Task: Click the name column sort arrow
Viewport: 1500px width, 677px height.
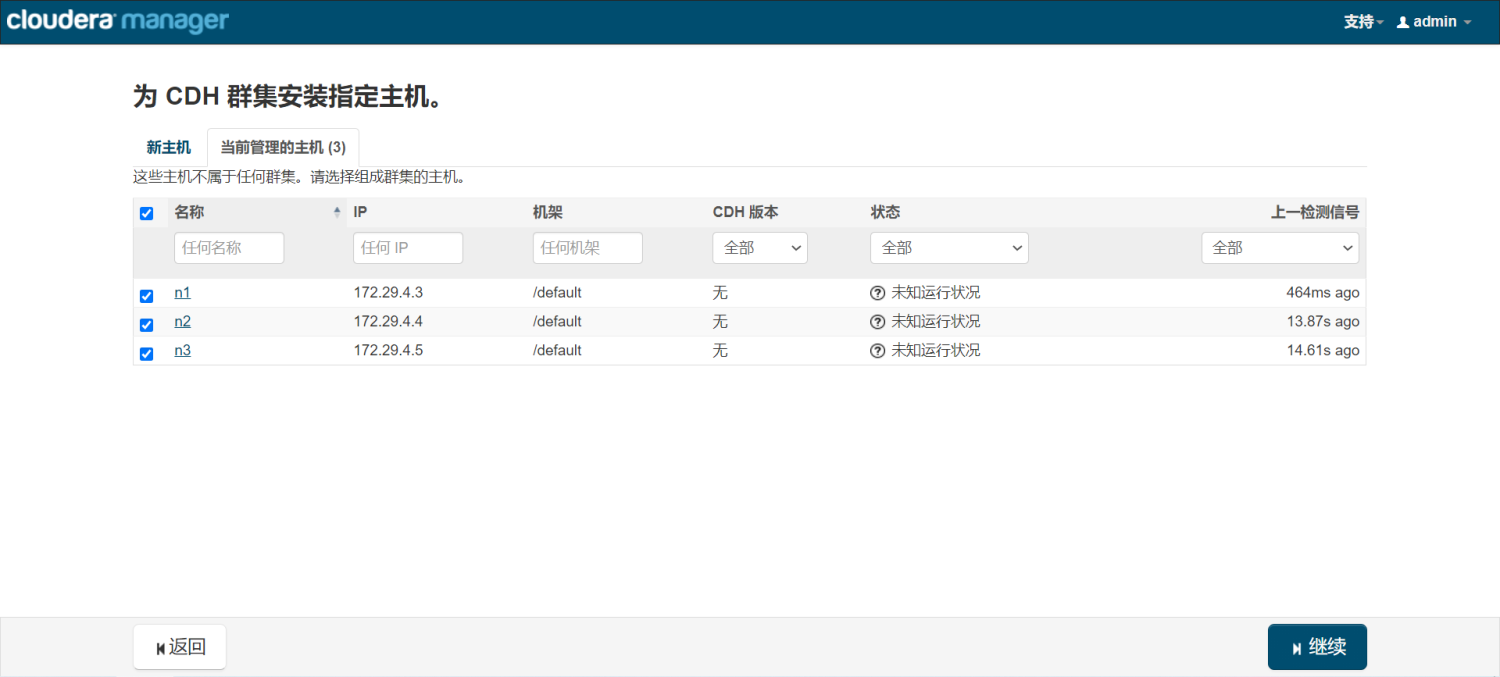Action: pos(337,212)
